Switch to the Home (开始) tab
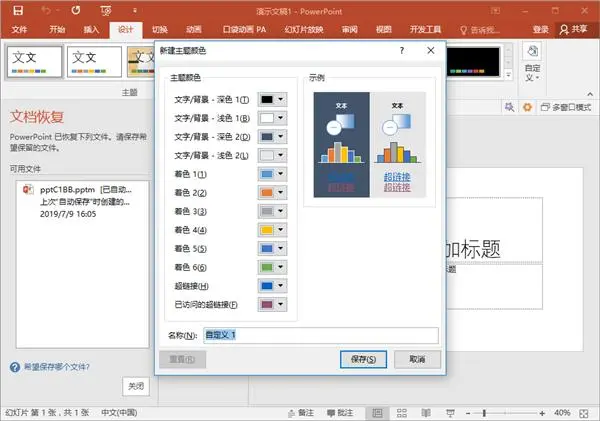 (x=57, y=29)
